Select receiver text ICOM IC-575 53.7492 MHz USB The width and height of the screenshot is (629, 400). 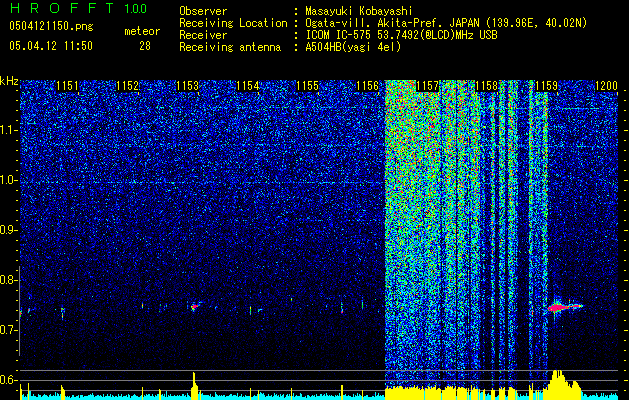tap(401, 35)
